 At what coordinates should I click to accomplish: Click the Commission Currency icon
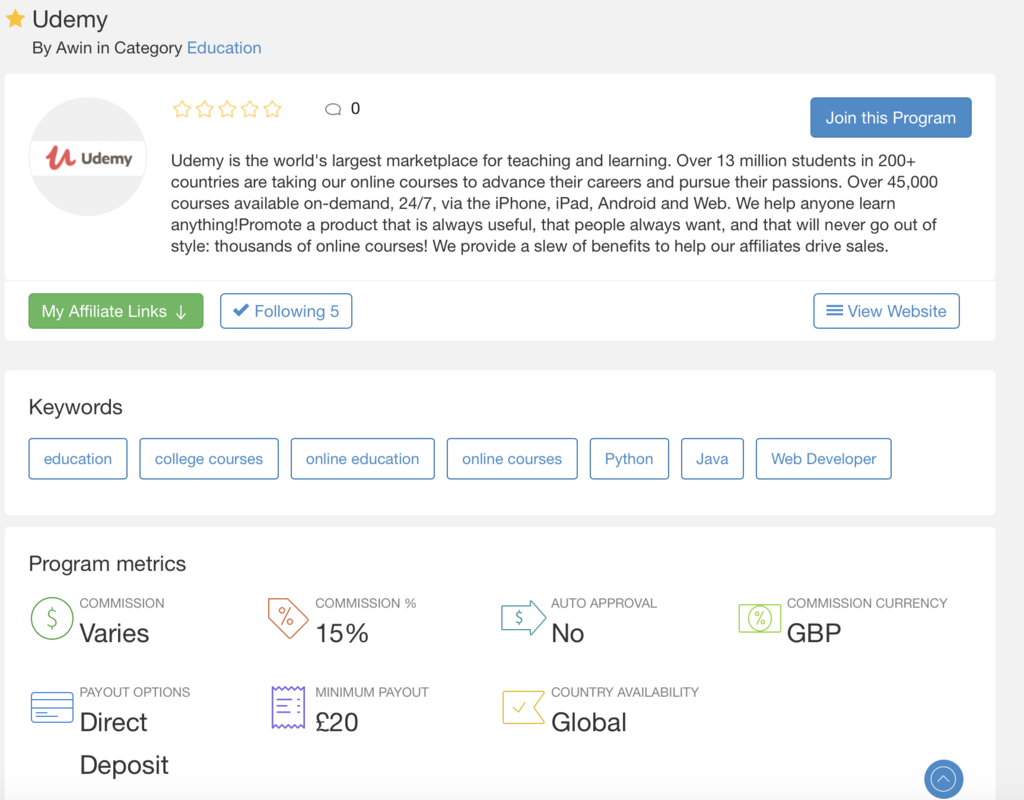coord(759,619)
